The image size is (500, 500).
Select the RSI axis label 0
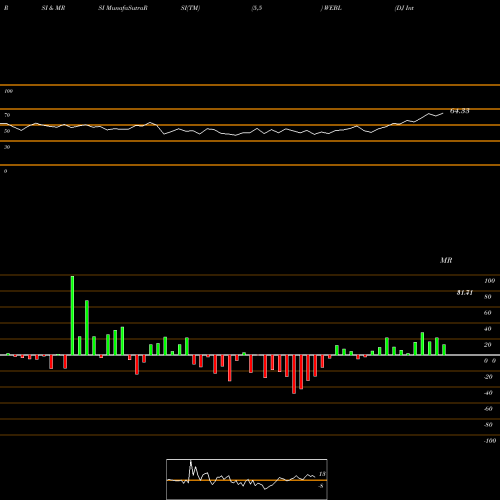click(x=5, y=171)
